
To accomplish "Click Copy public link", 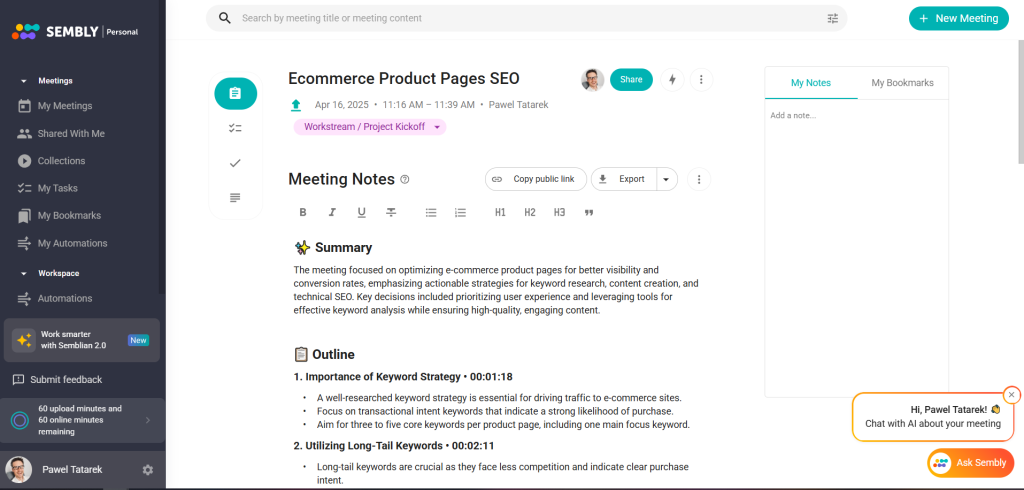I will 536,179.
